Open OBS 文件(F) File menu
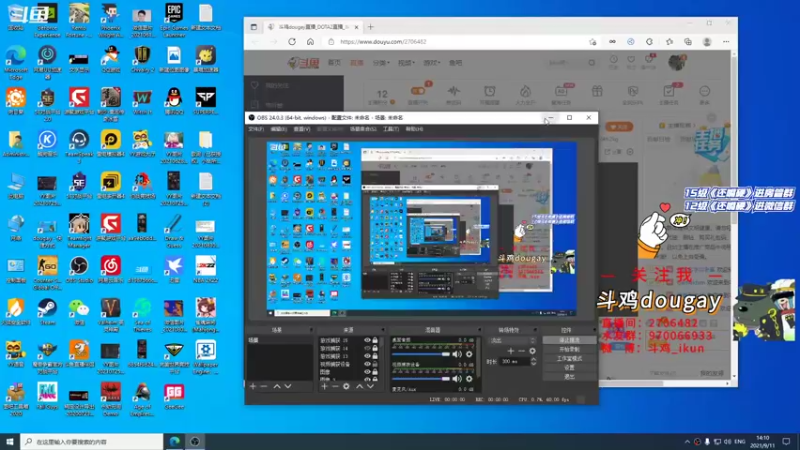Image resolution: width=800 pixels, height=450 pixels. [256, 130]
